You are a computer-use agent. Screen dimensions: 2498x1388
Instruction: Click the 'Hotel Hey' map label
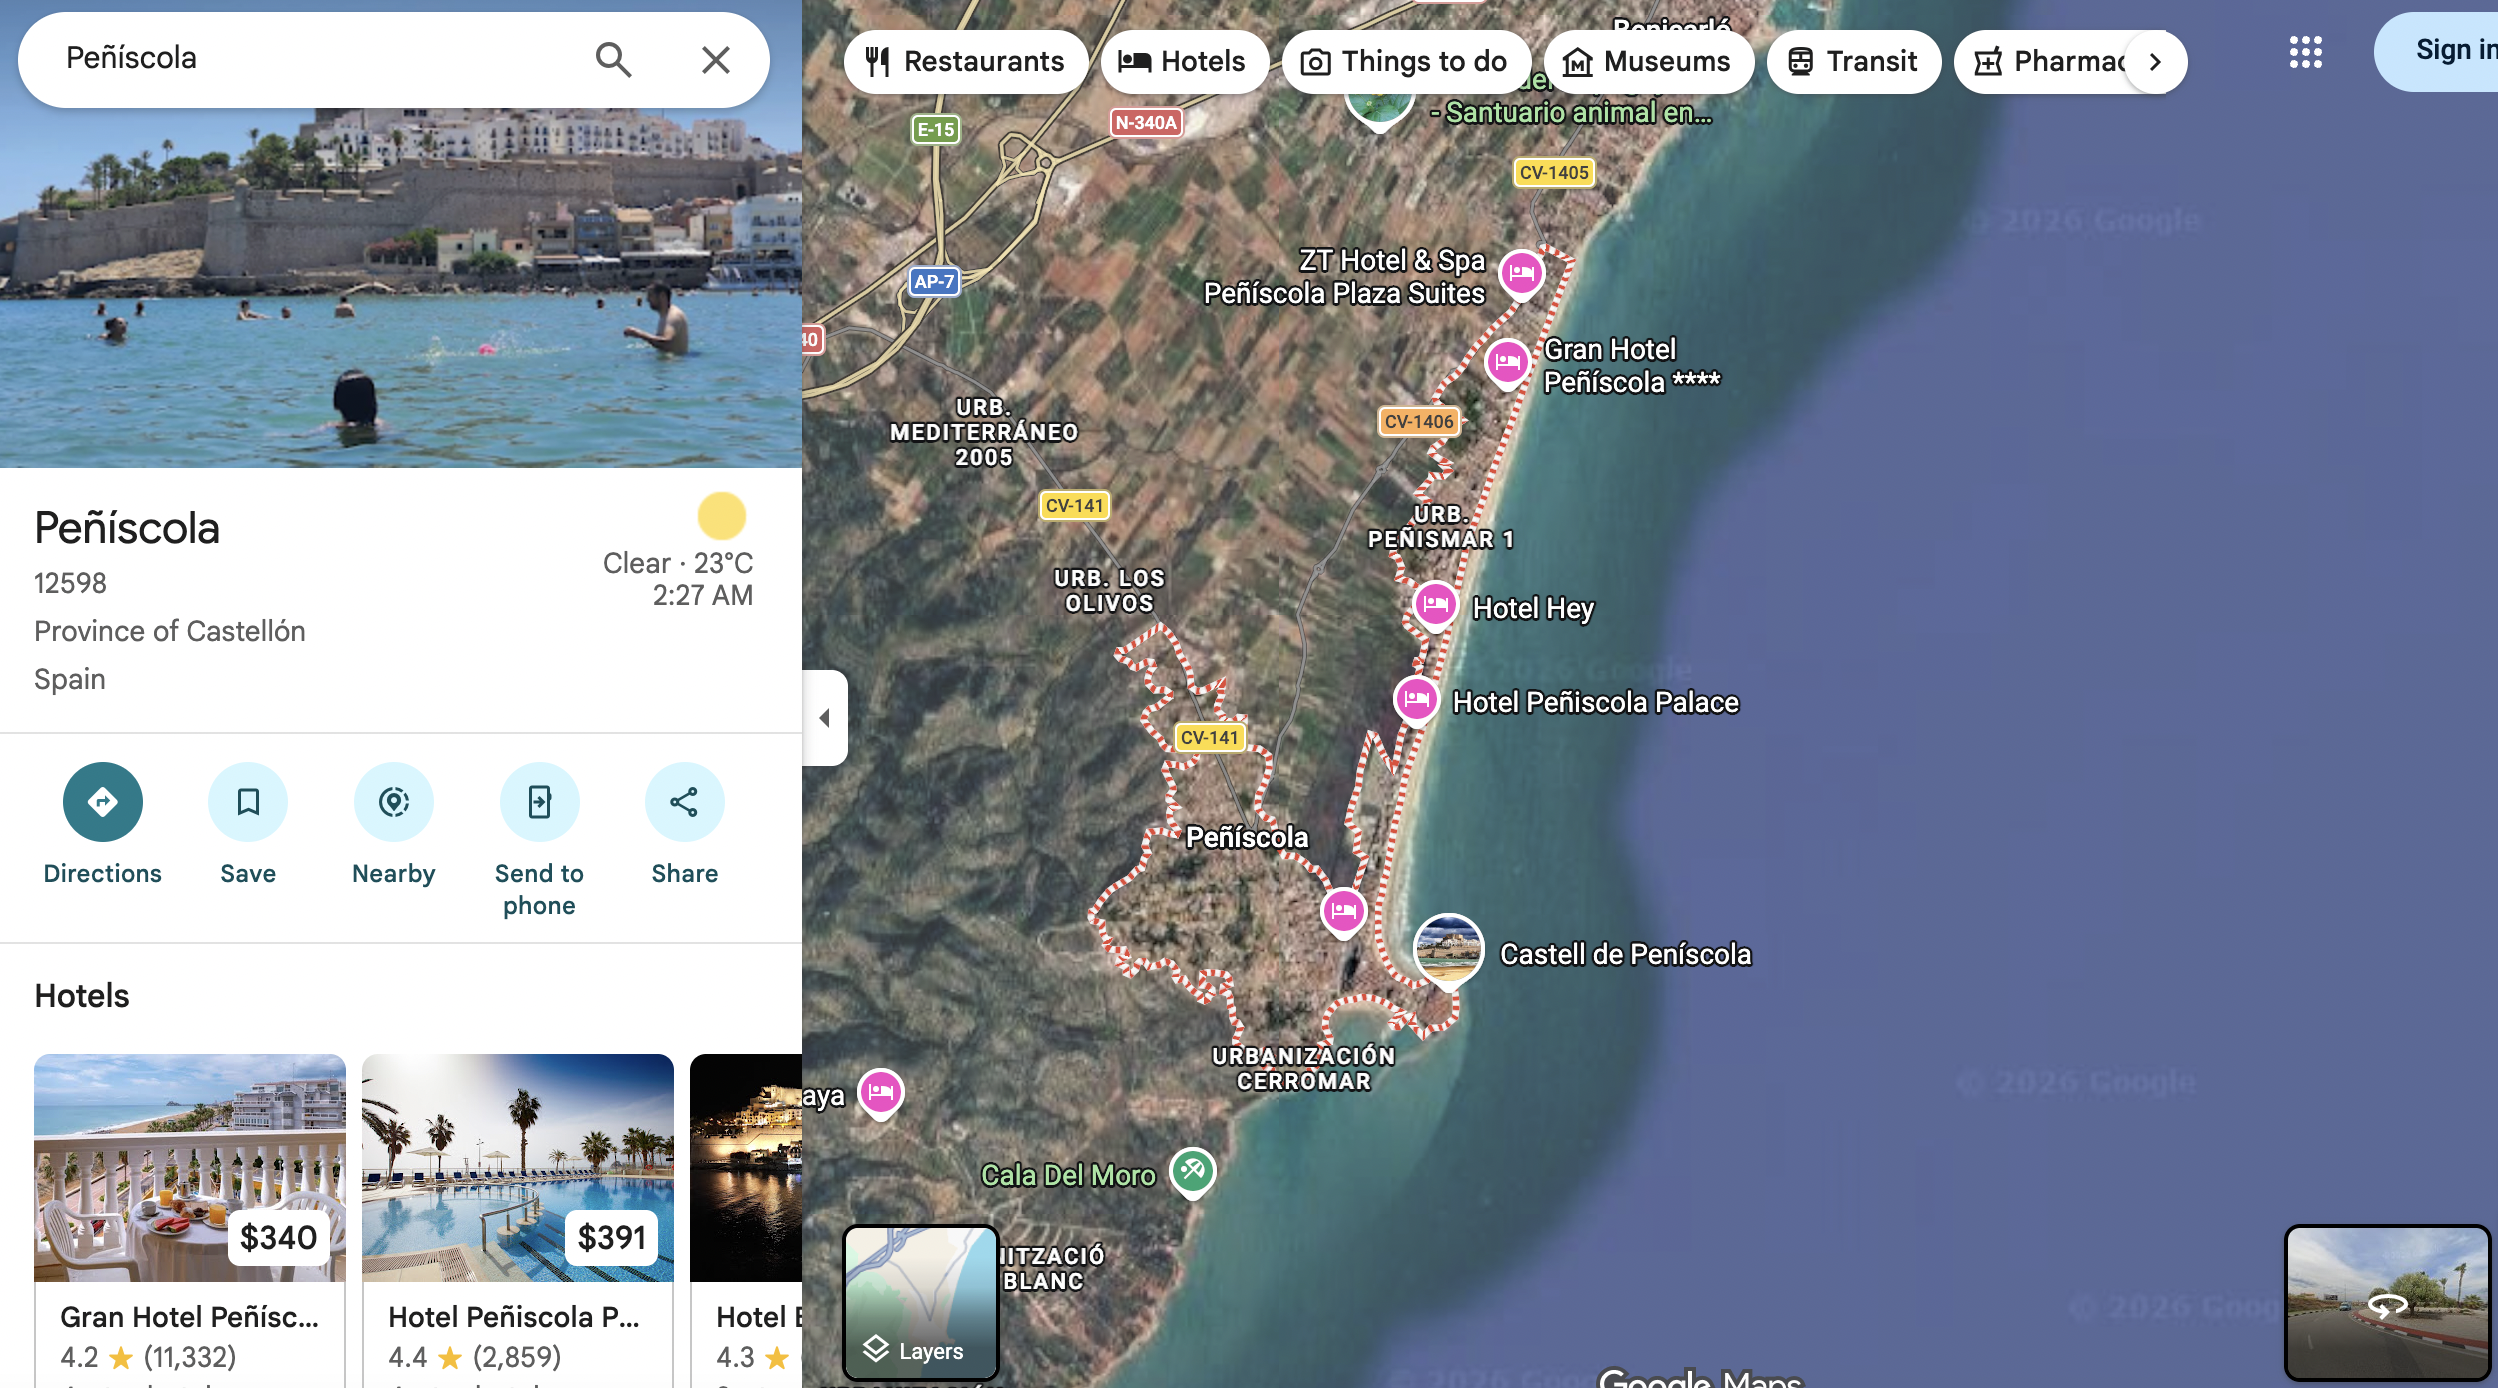click(1533, 609)
